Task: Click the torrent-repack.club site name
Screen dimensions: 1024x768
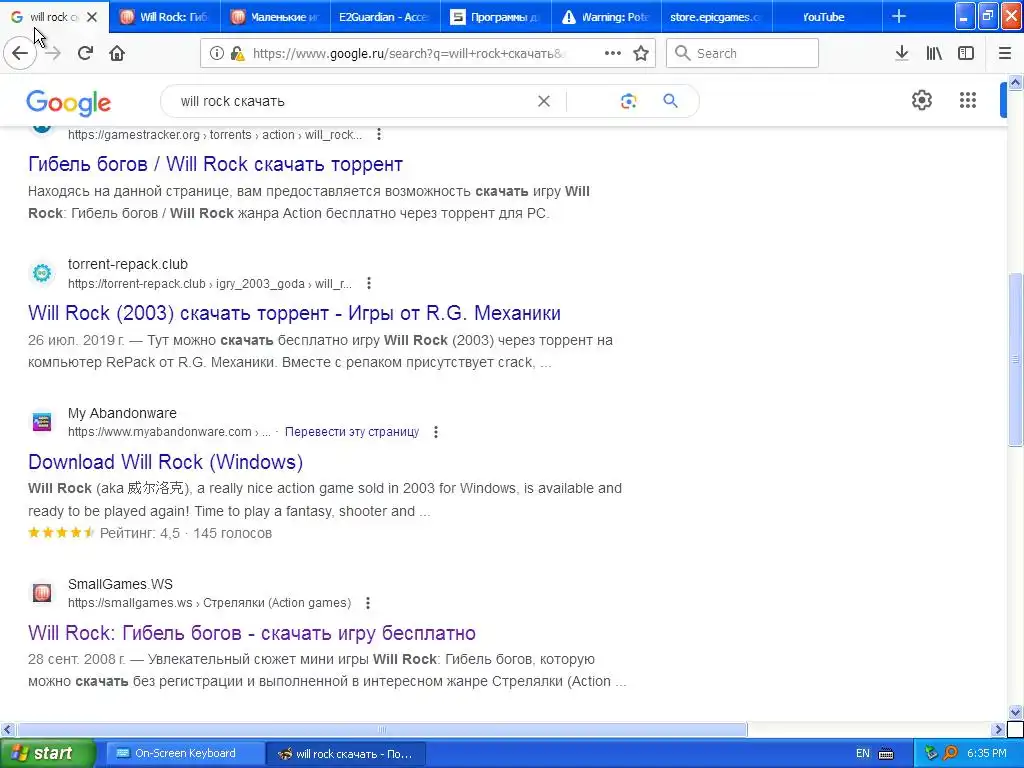Action: click(x=128, y=264)
